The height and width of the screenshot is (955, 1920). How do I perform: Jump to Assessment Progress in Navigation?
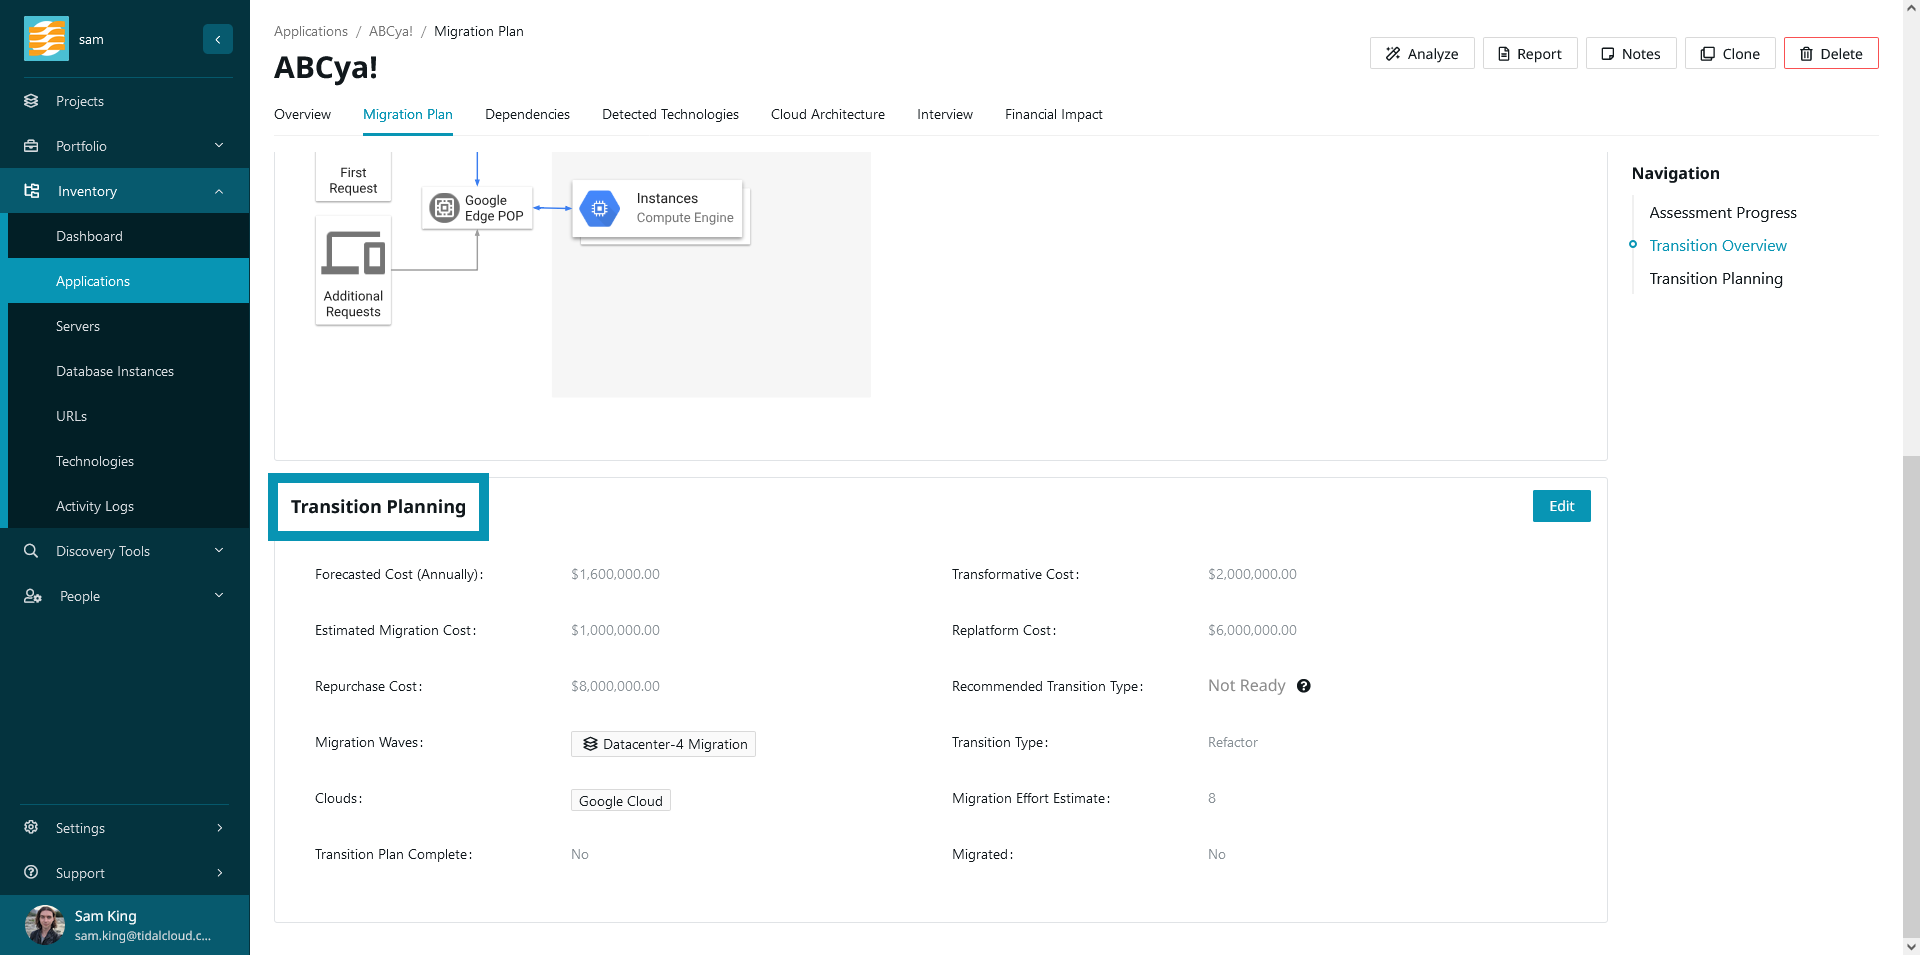click(x=1722, y=213)
